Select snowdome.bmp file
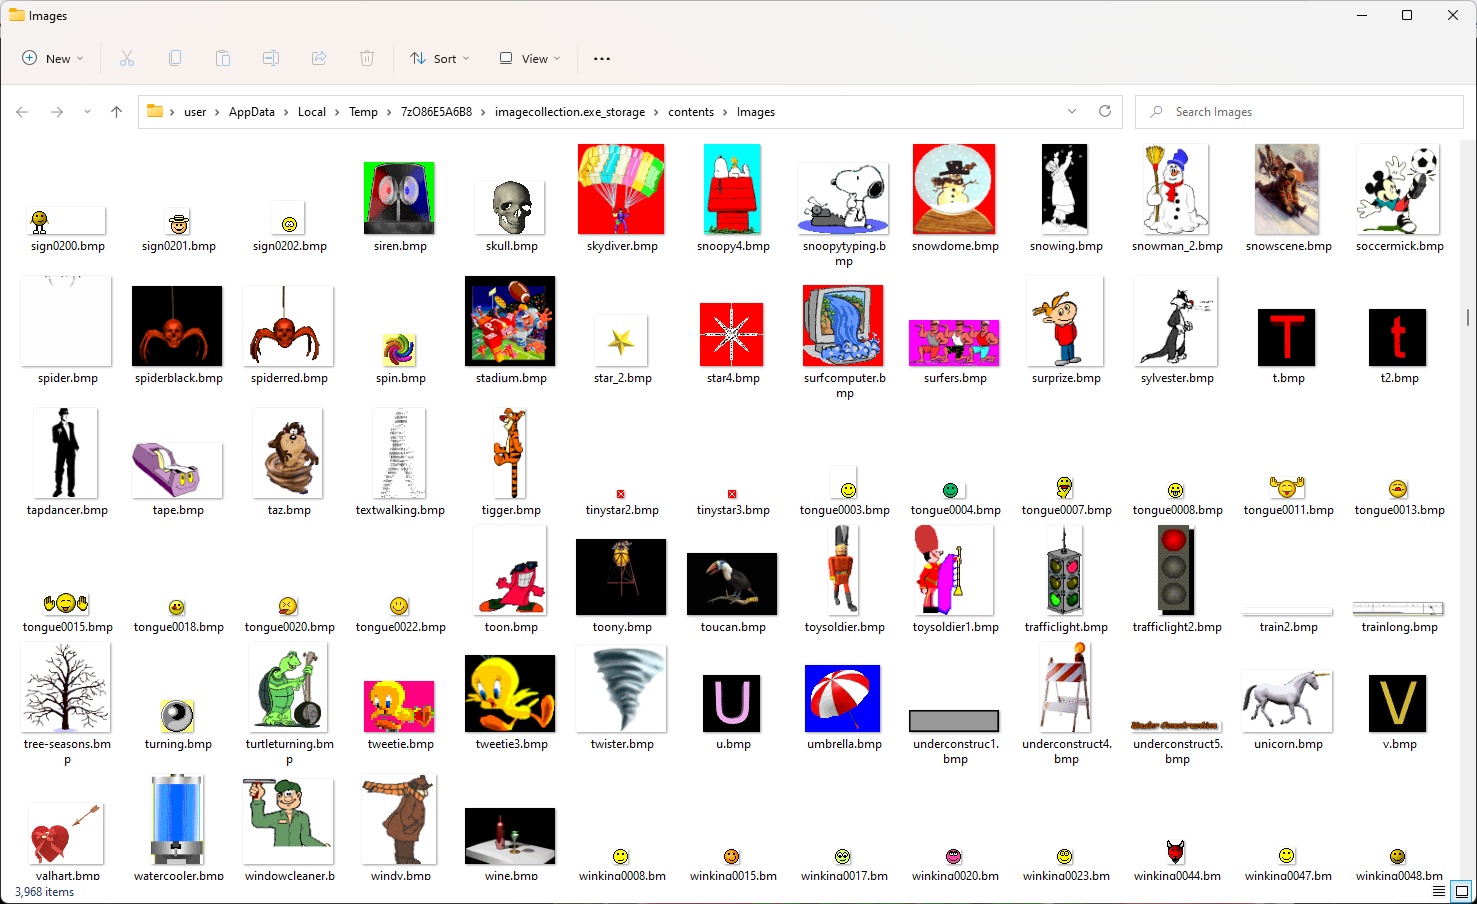This screenshot has height=904, width=1477. coord(954,189)
